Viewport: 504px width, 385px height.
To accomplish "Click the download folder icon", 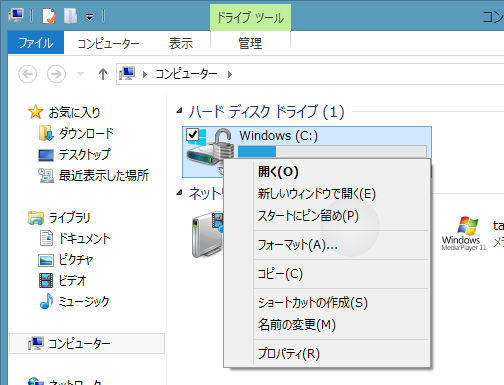I will pos(46,133).
